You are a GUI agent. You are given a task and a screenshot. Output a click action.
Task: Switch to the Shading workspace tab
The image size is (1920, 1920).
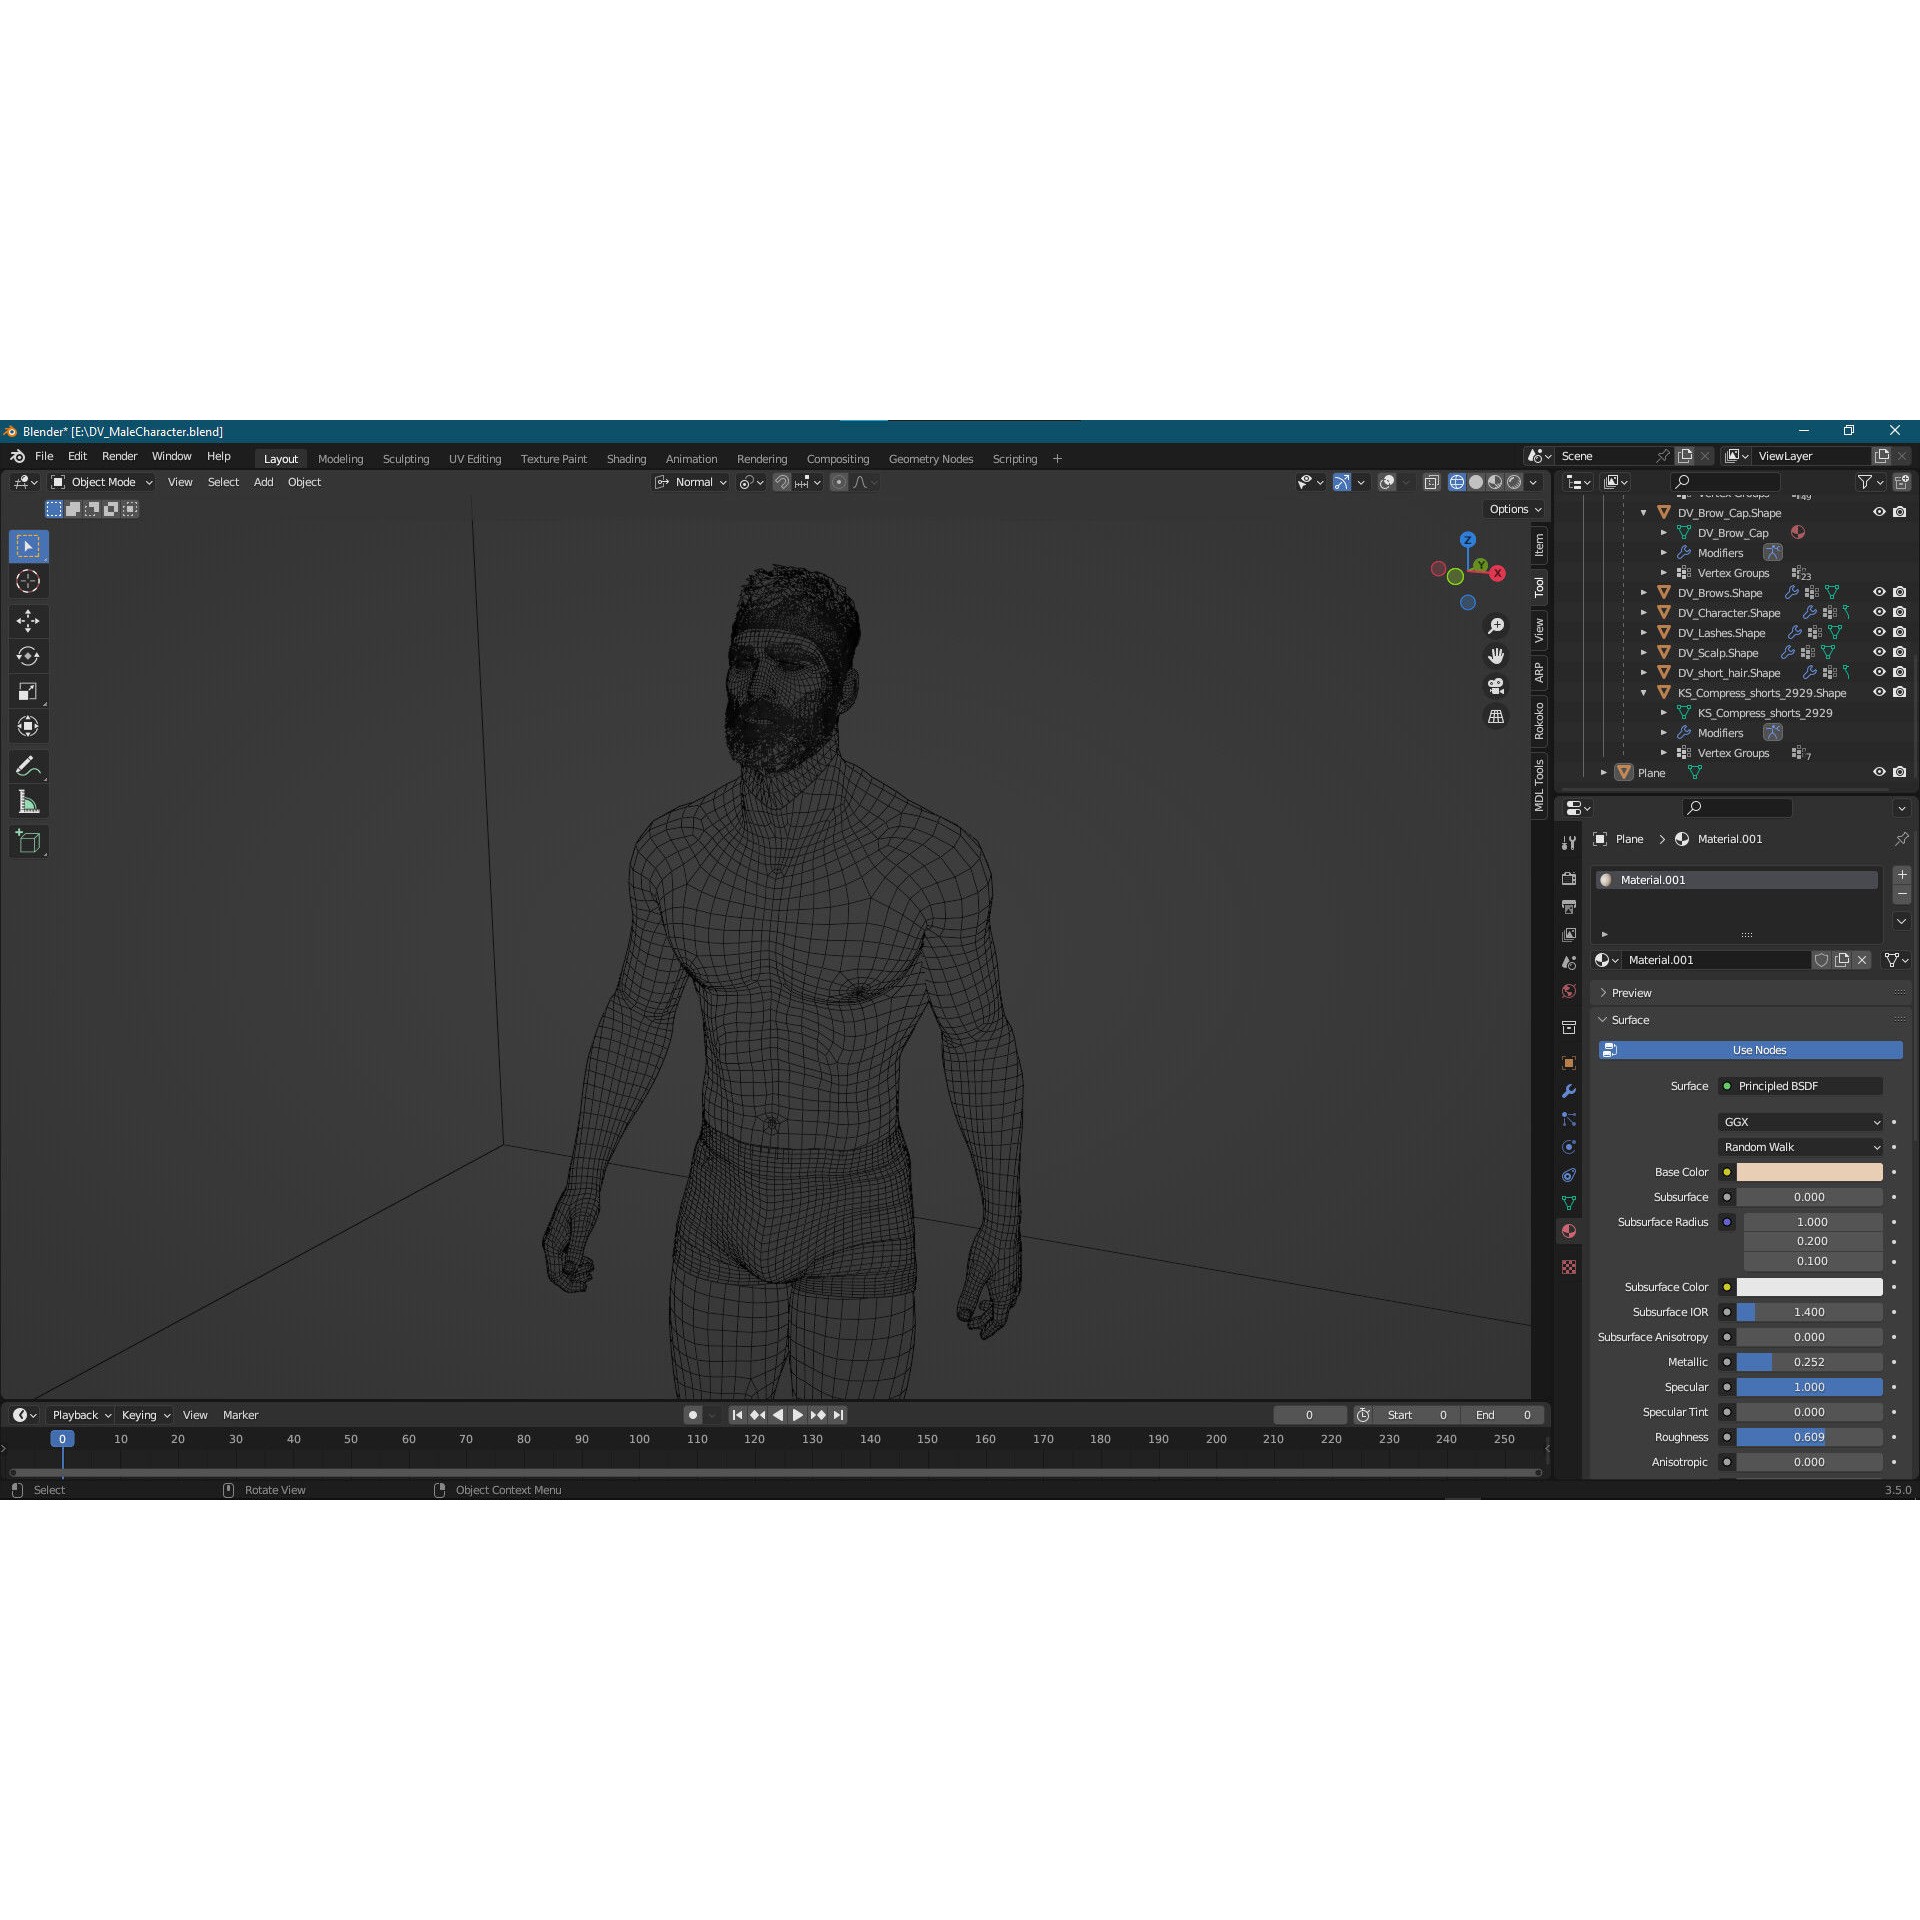coord(626,458)
